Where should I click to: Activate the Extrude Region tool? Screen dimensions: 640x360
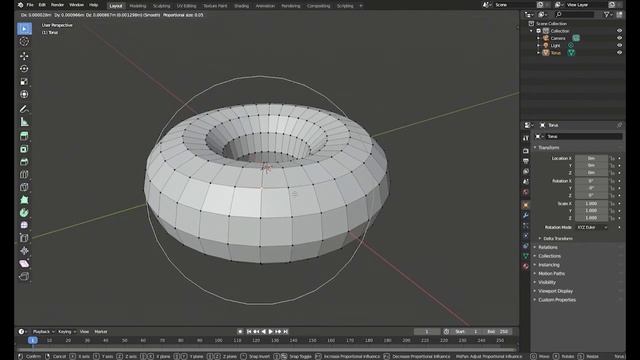(24, 136)
